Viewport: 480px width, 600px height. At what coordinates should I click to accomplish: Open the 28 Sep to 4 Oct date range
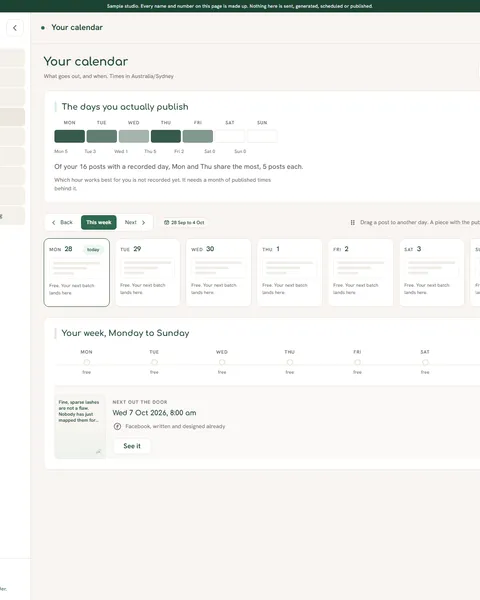tap(184, 222)
